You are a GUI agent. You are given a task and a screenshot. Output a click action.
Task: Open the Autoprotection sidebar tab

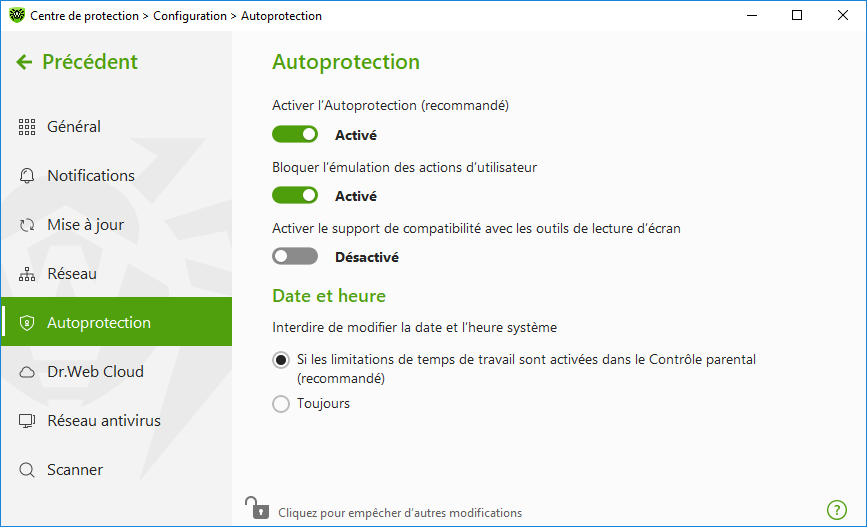coord(116,322)
